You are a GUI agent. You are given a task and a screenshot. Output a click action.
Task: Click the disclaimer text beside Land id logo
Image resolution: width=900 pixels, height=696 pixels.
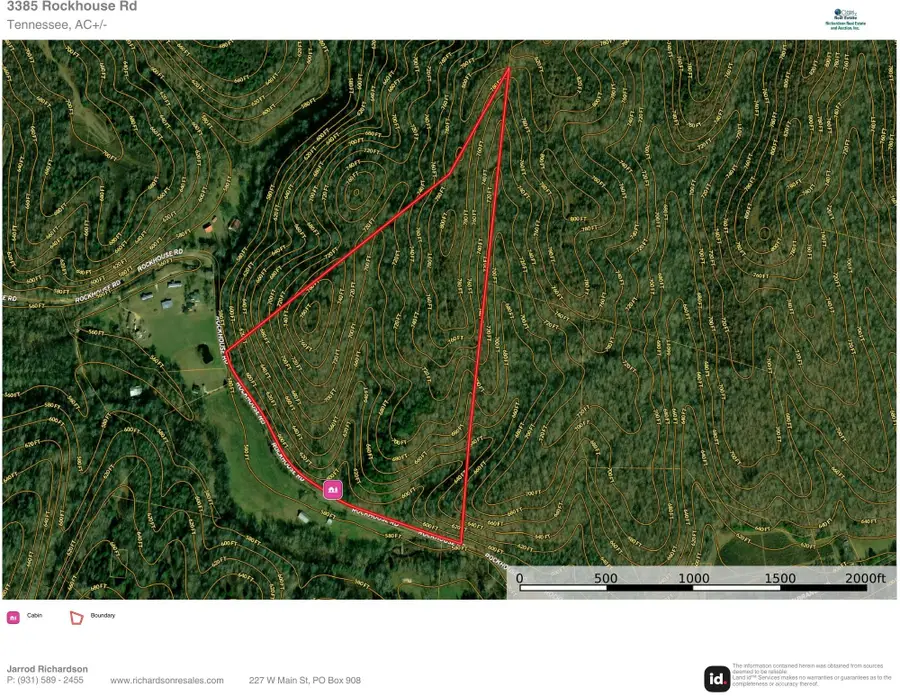click(810, 674)
